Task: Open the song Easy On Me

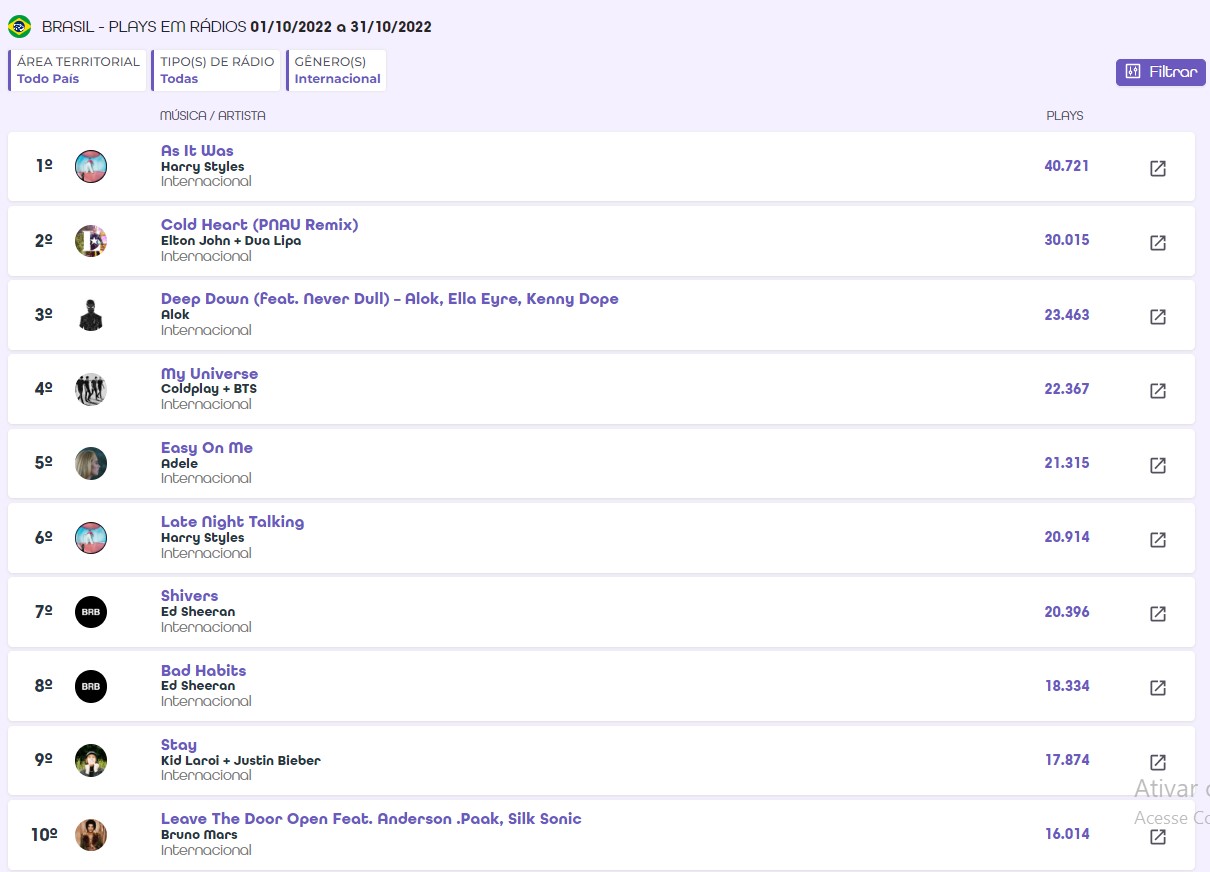Action: pos(207,448)
